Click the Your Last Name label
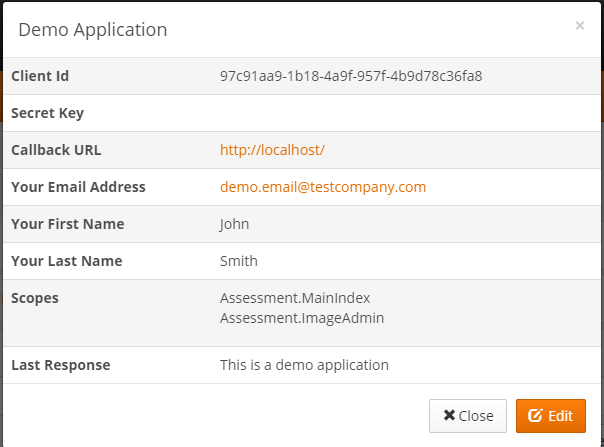 coord(67,261)
